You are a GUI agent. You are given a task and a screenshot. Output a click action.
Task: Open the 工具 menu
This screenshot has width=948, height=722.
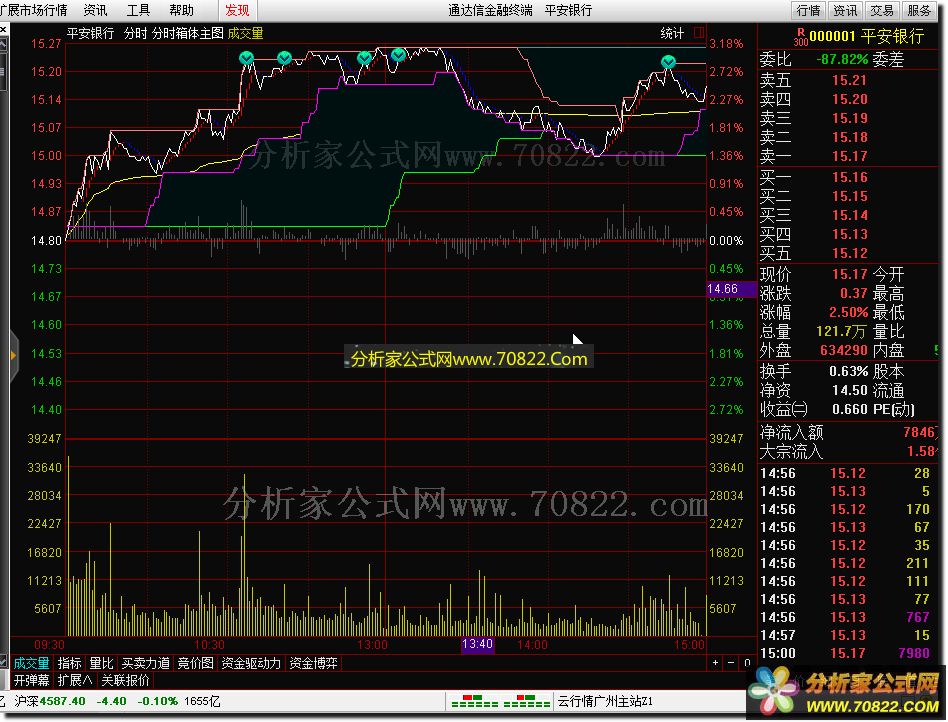138,10
